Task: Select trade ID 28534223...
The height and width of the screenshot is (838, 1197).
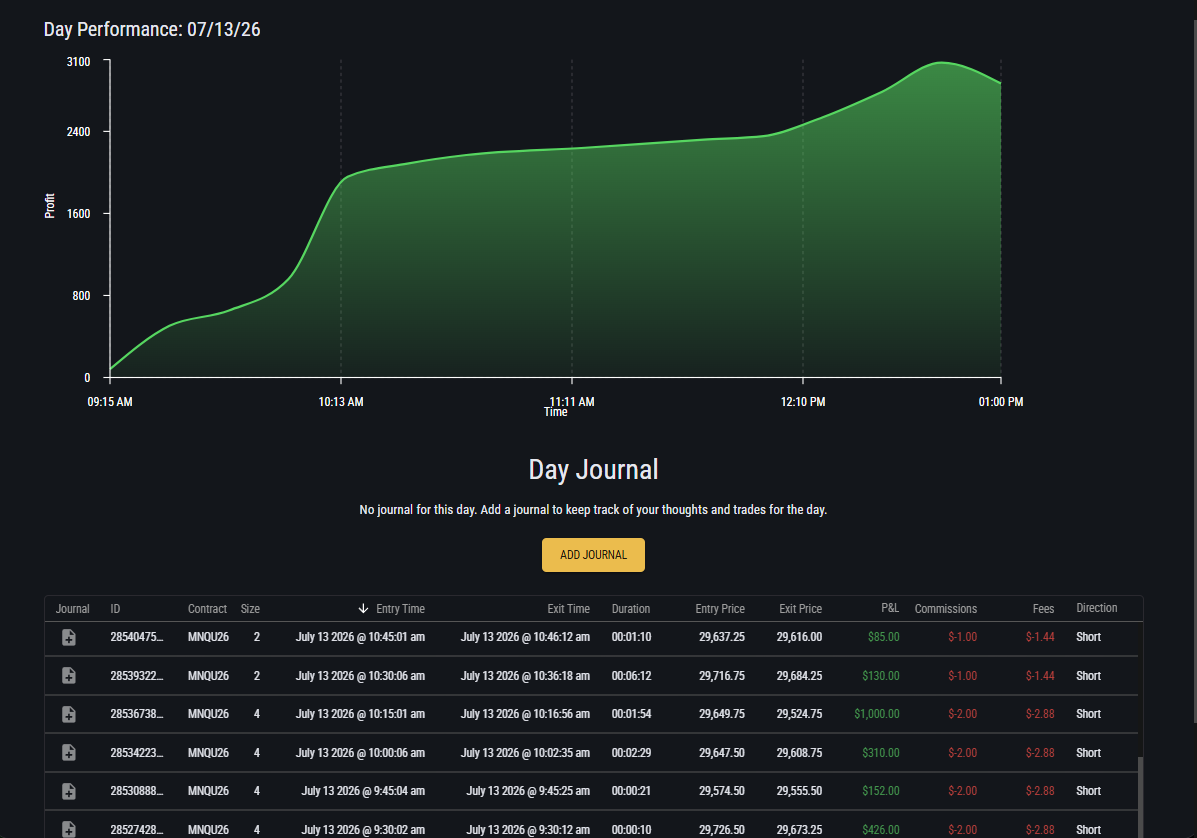Action: [x=137, y=753]
